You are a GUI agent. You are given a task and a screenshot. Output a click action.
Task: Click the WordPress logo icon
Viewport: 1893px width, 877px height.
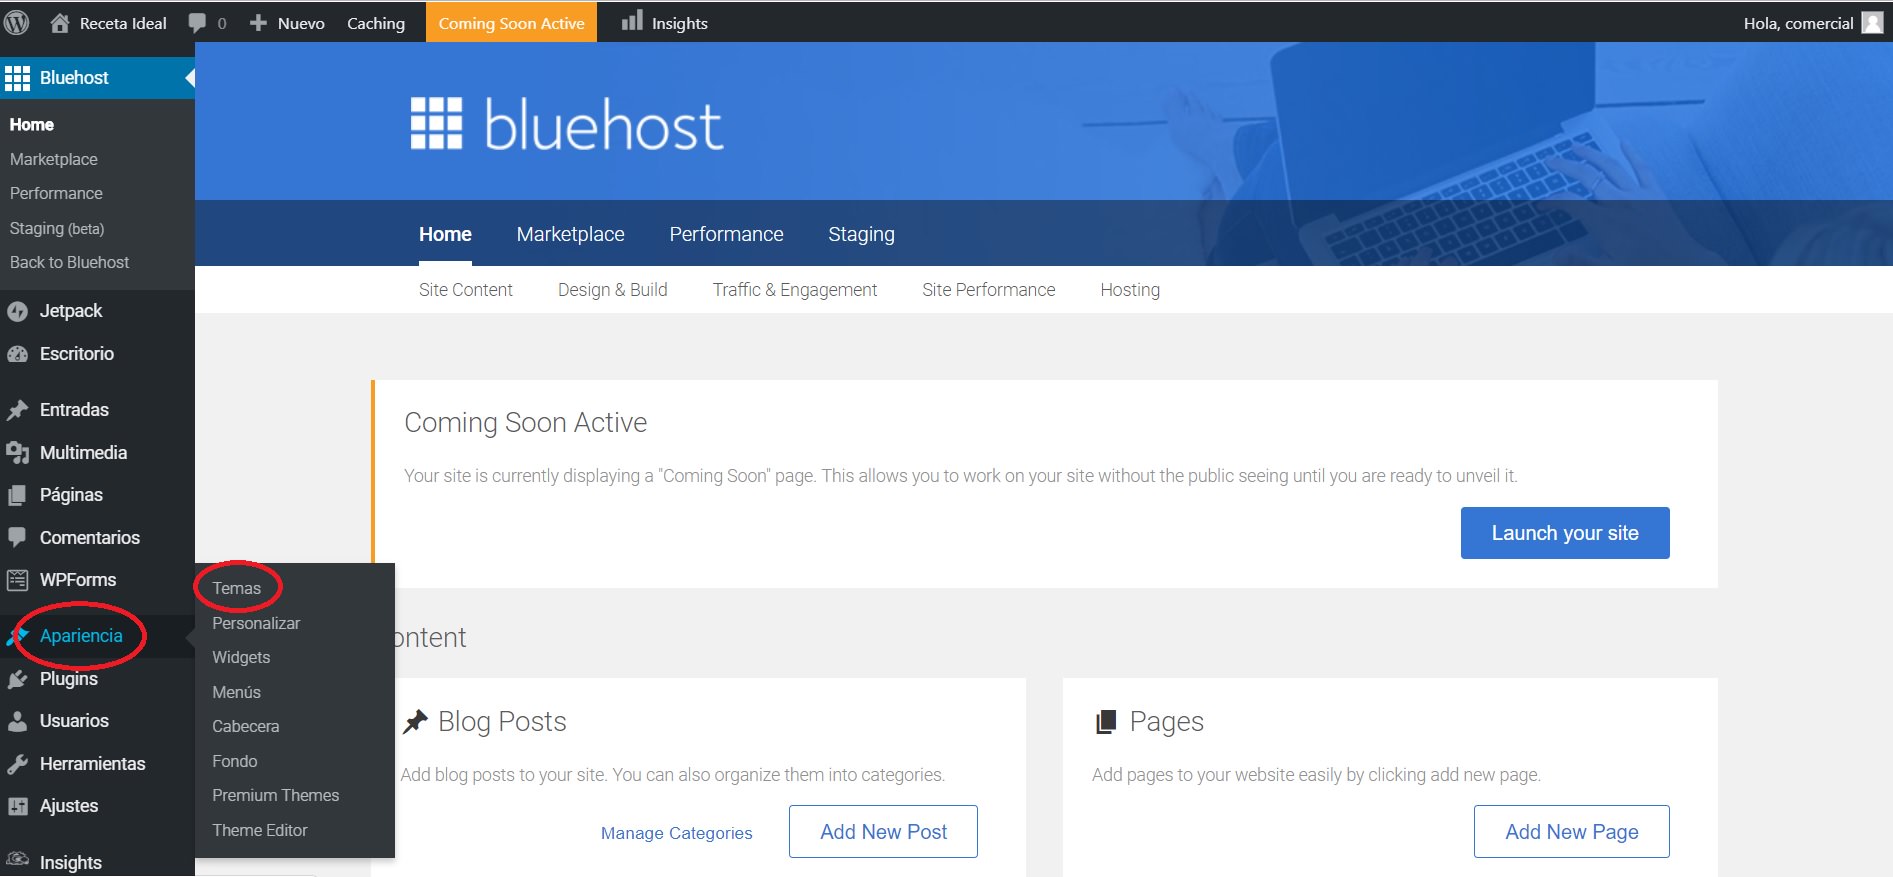17,22
